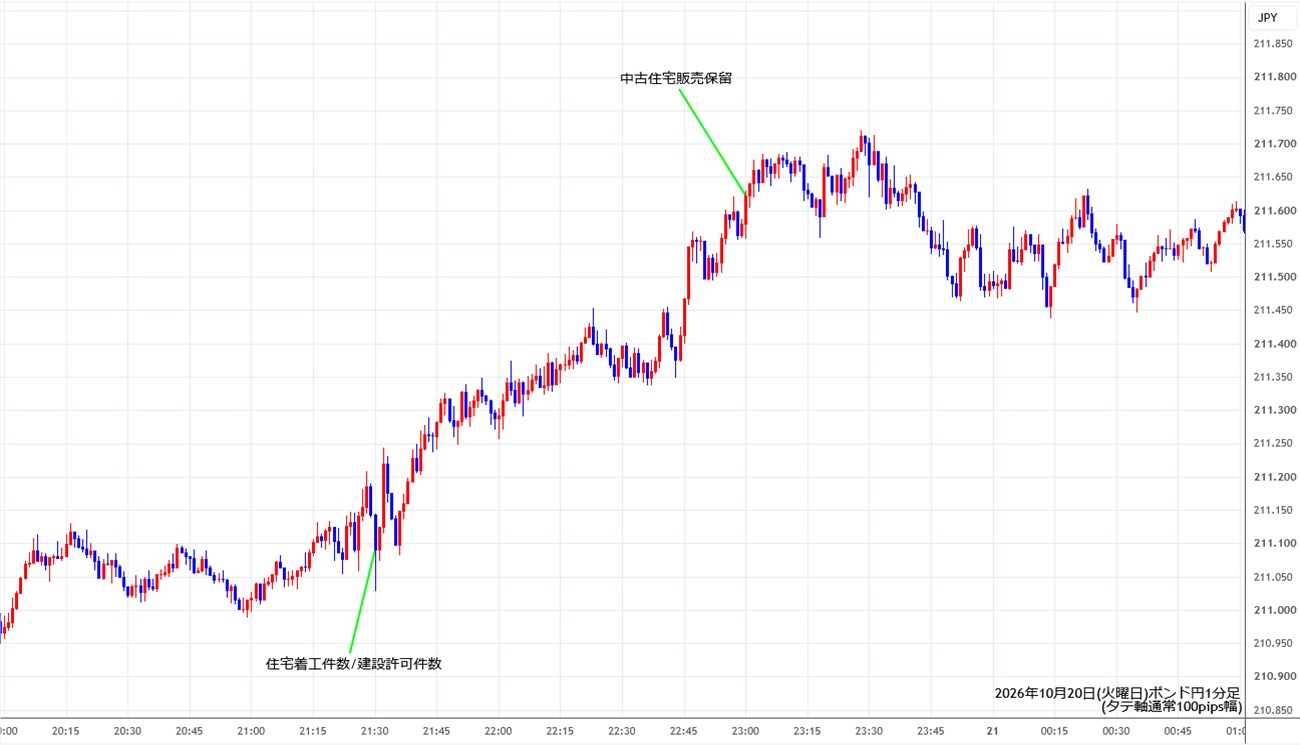This screenshot has height=745, width=1300.
Task: Click the JPY currency label above the price axis
Action: [1267, 17]
